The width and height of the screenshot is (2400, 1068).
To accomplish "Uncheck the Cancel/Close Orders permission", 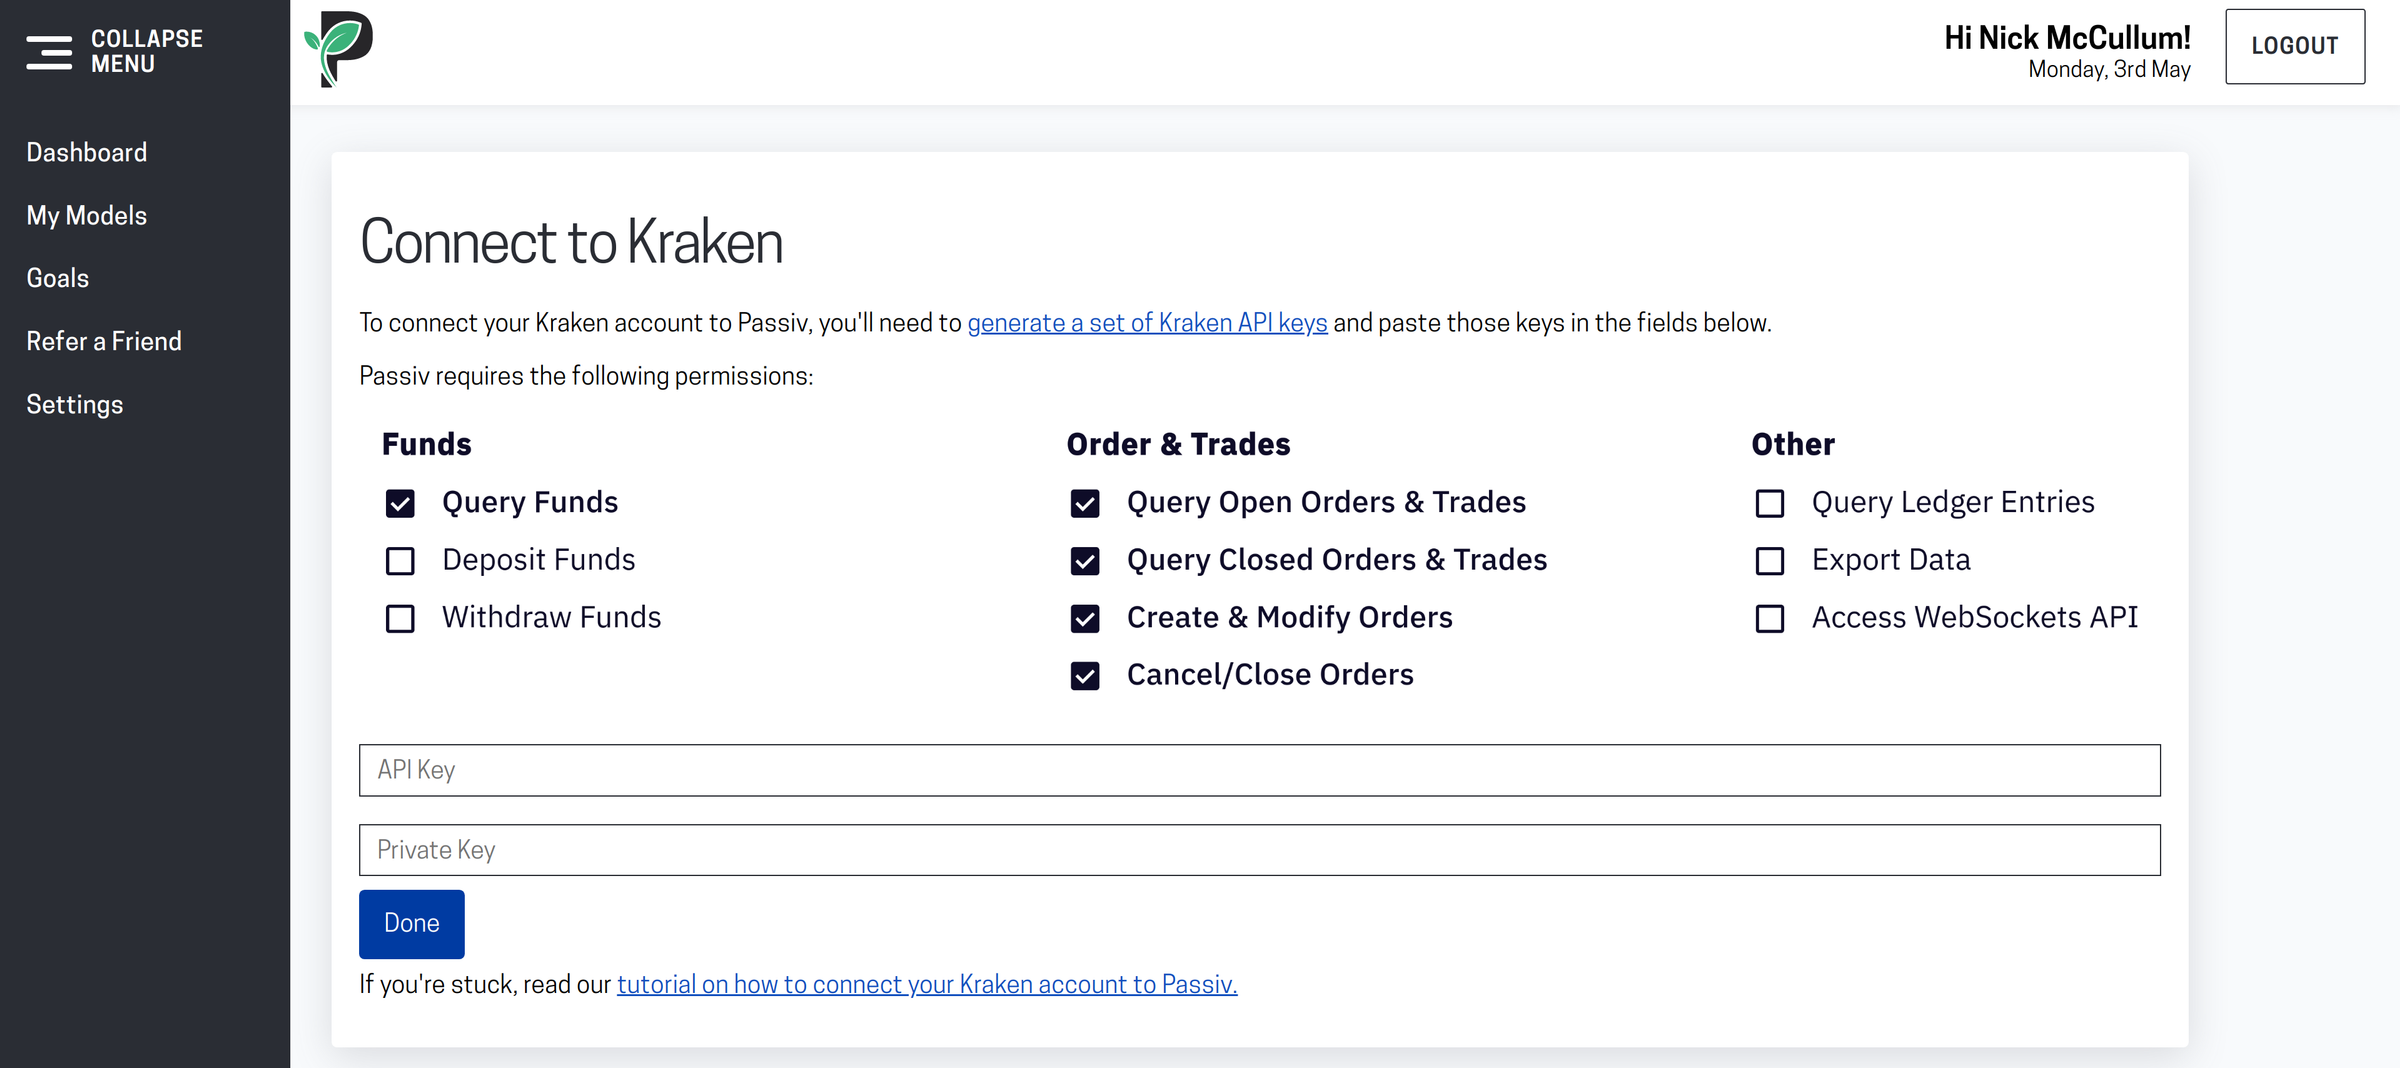I will pyautogui.click(x=1085, y=675).
